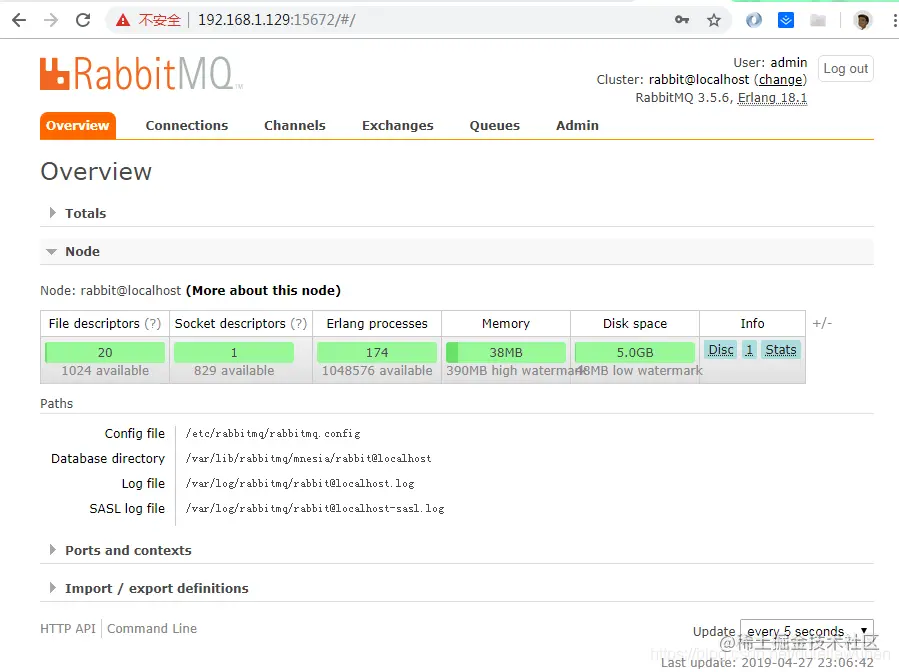This screenshot has height=672, width=899.
Task: Click the socket descriptors bar showing 1
Action: pos(234,352)
